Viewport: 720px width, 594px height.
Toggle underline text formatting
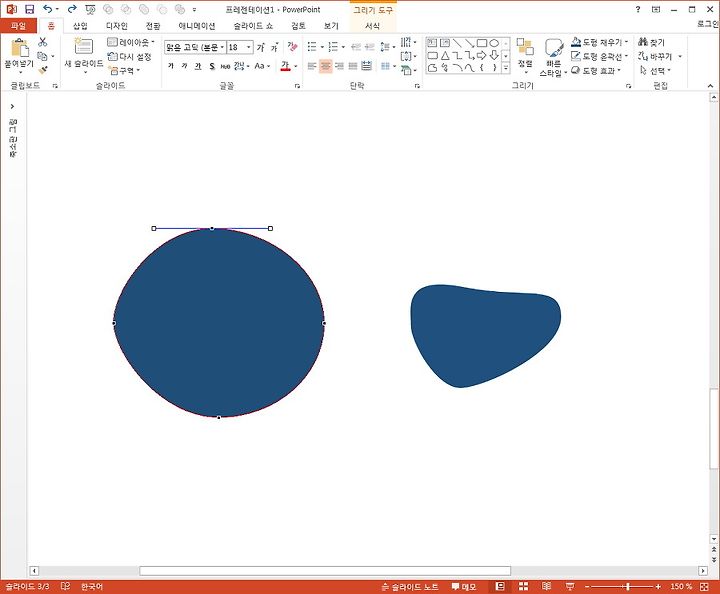[198, 67]
